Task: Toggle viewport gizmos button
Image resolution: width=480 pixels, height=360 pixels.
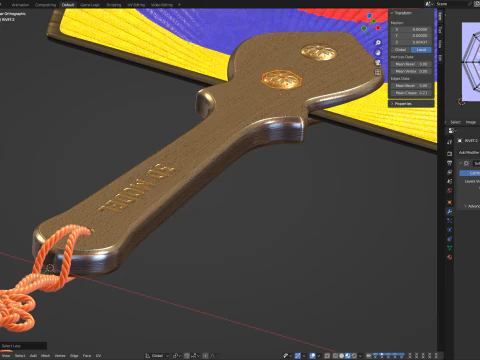Action: coord(298,356)
